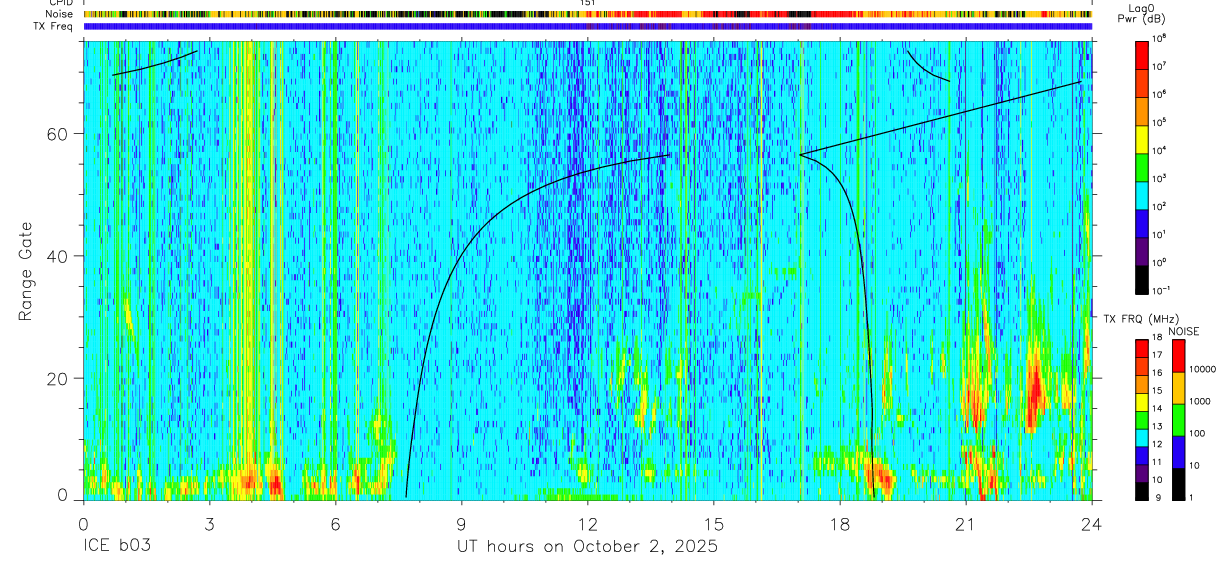Click x-axis tick label 3
The height and width of the screenshot is (567, 1228).
[209, 523]
